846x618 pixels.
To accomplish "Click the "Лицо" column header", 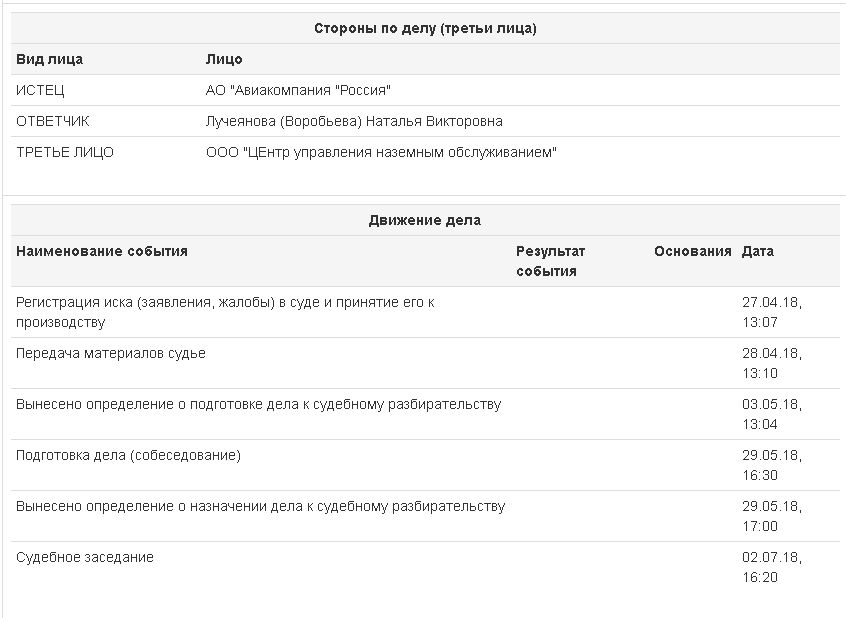I will point(224,59).
